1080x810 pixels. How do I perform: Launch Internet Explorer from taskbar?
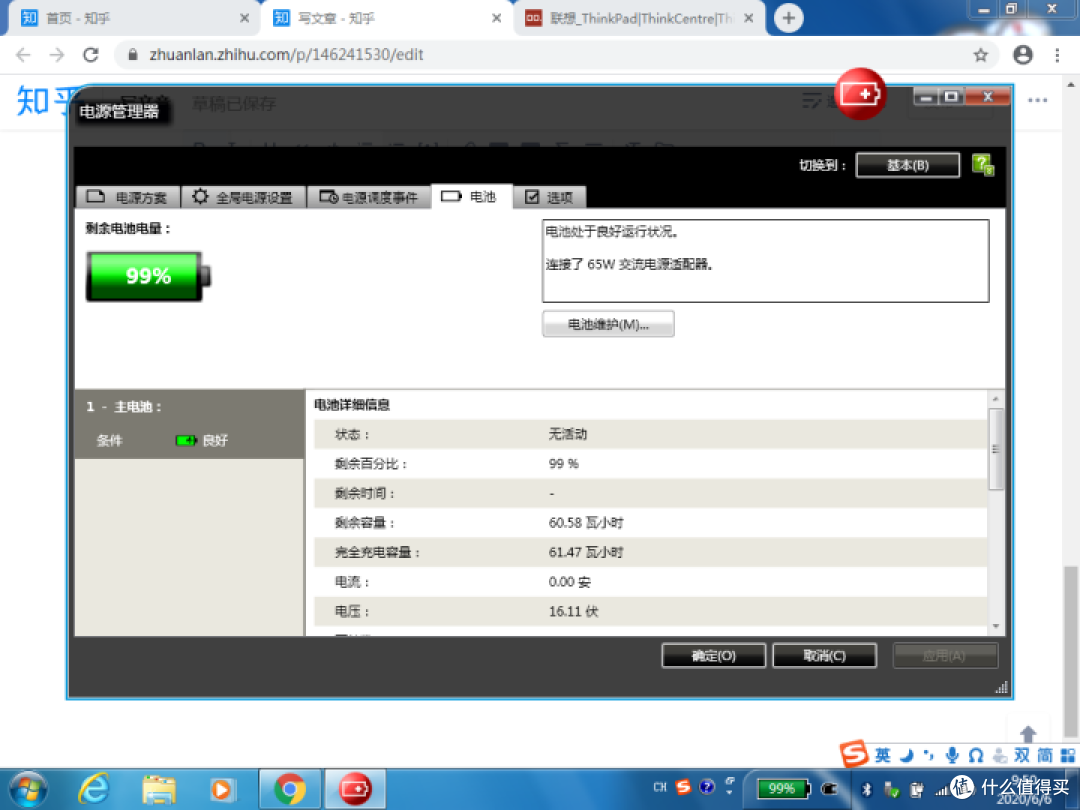tap(94, 789)
